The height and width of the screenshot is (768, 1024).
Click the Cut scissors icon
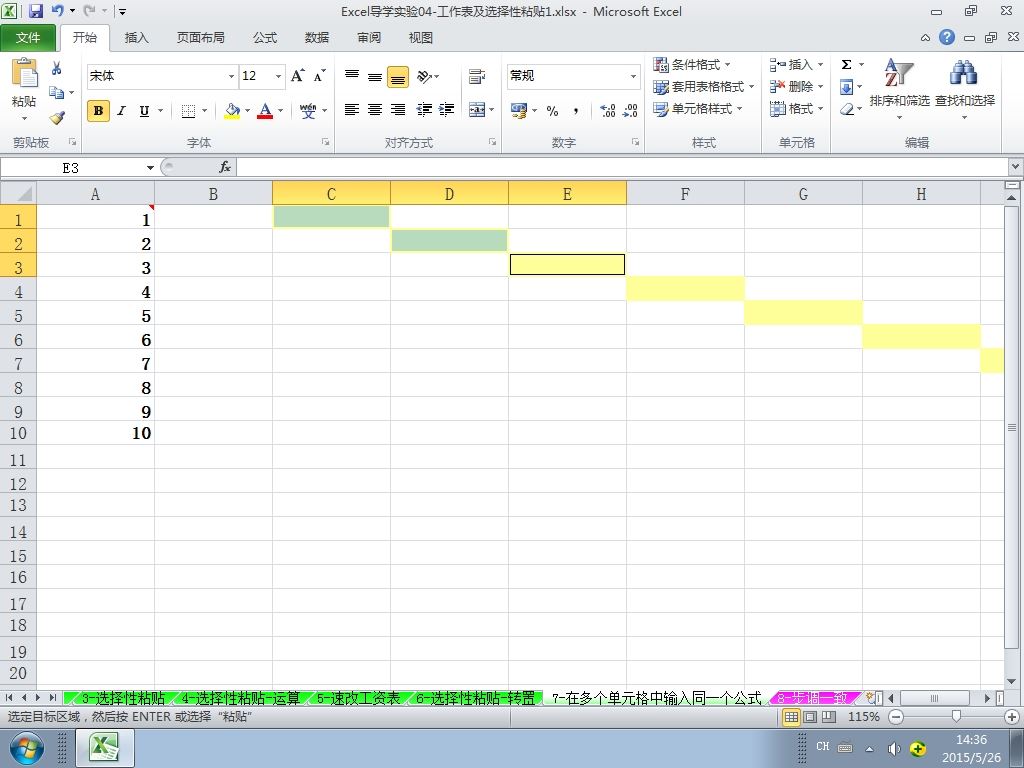click(x=57, y=68)
